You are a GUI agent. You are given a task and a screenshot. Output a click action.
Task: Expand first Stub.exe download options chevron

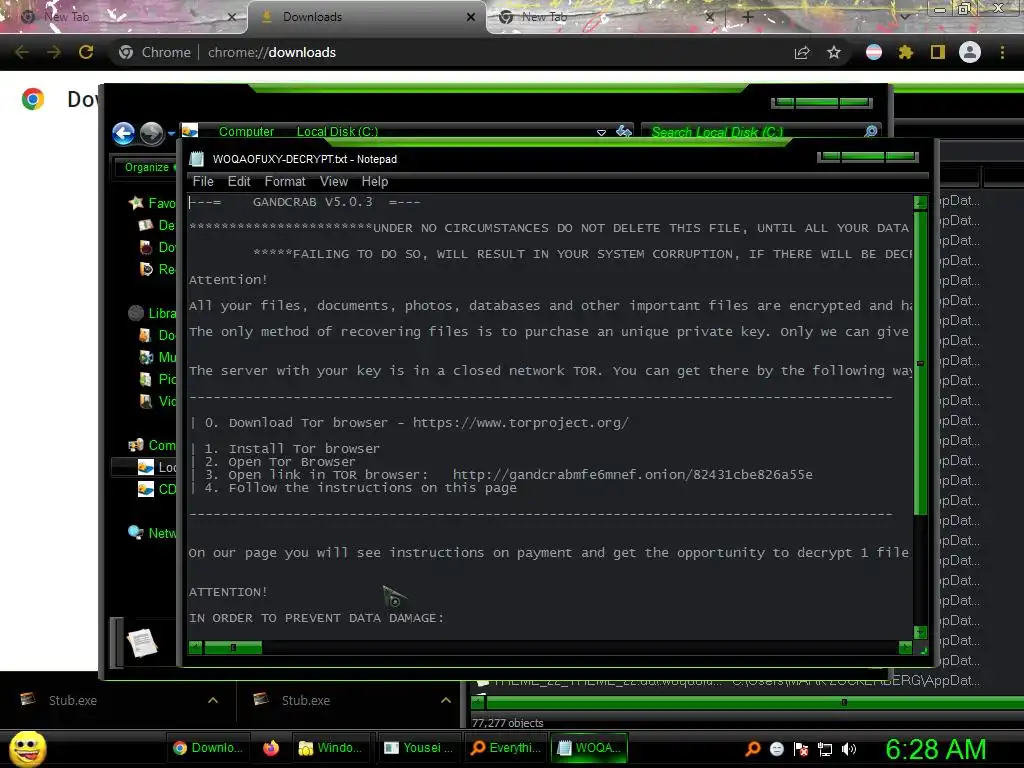pyautogui.click(x=213, y=700)
